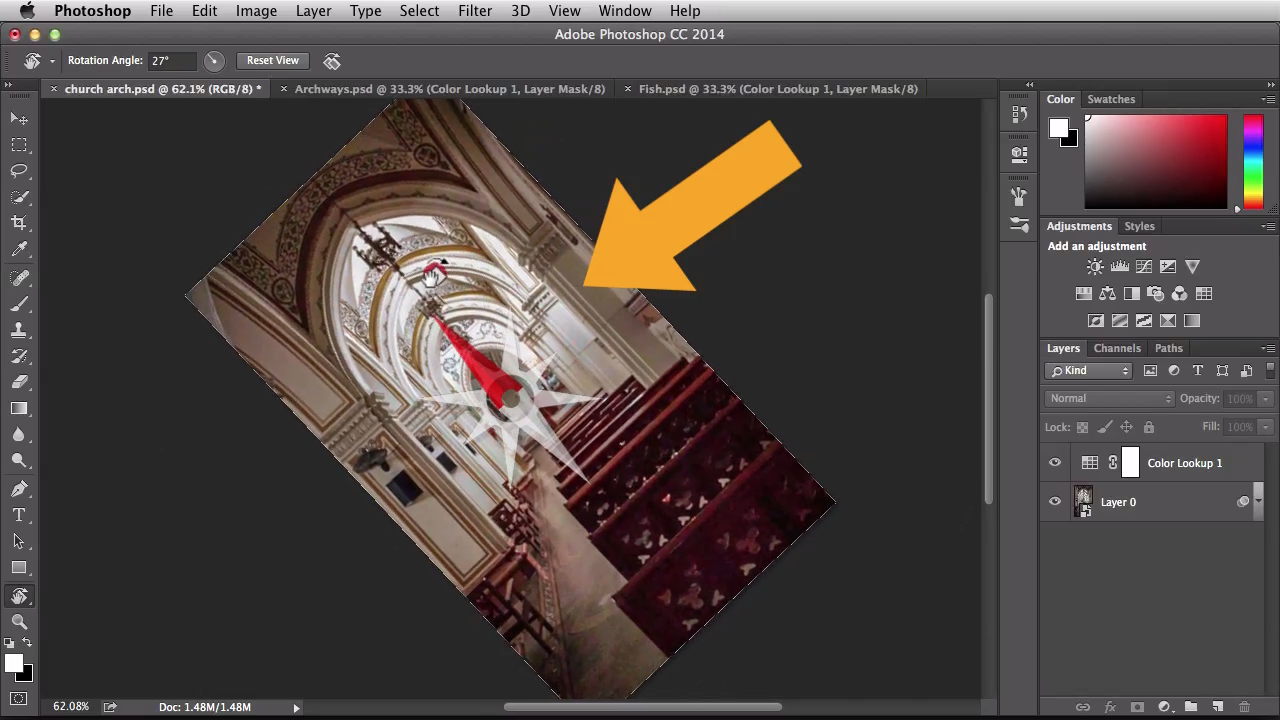Select the Rotate View tool in toolbox

[x=19, y=596]
